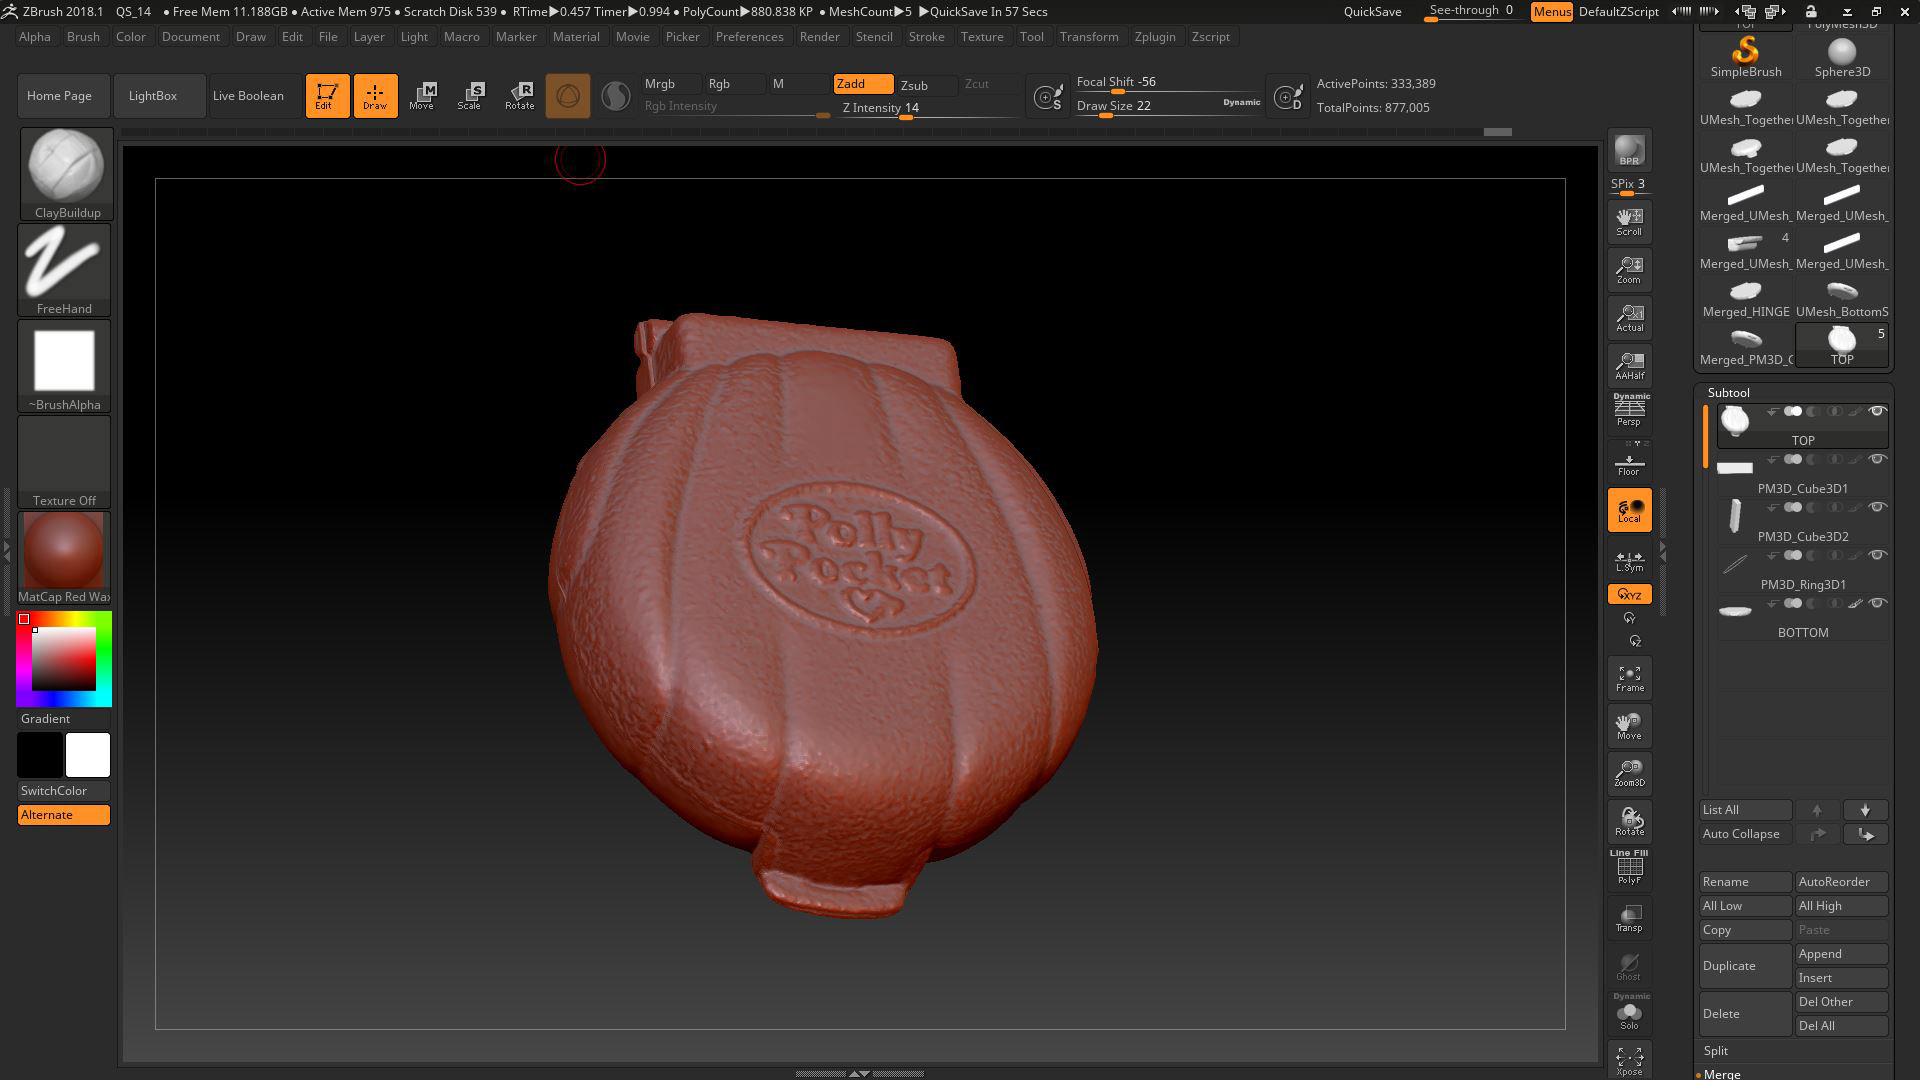
Task: Activate the Scale tool
Action: (469, 96)
